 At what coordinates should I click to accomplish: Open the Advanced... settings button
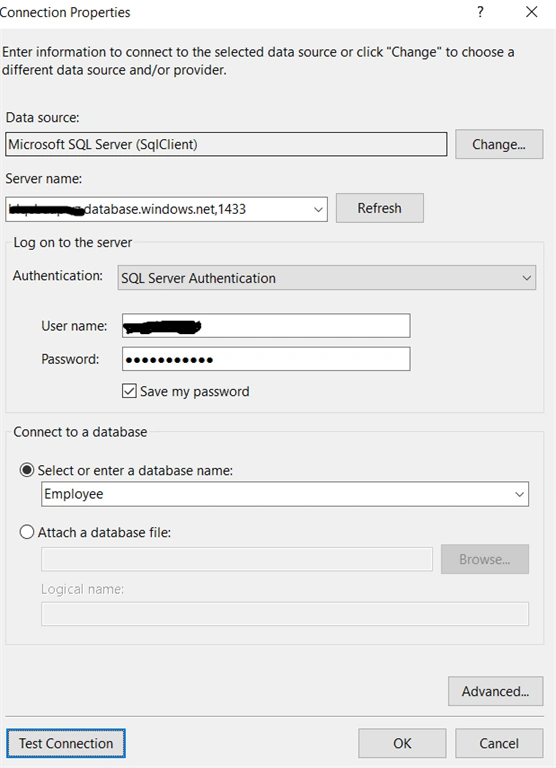pyautogui.click(x=495, y=691)
